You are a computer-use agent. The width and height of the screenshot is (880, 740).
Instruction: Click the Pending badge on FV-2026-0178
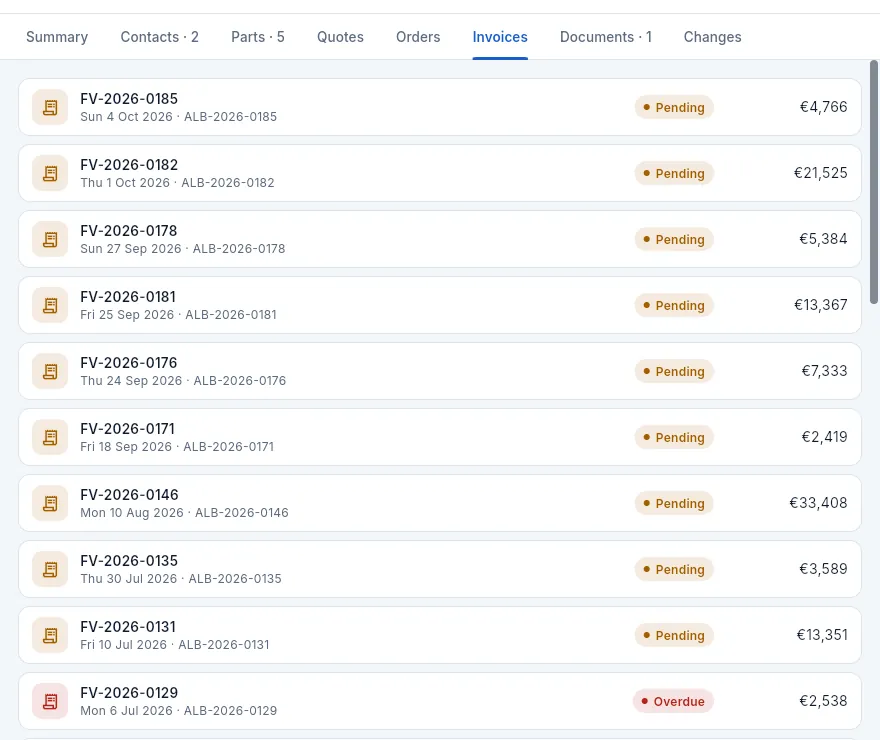coord(674,240)
